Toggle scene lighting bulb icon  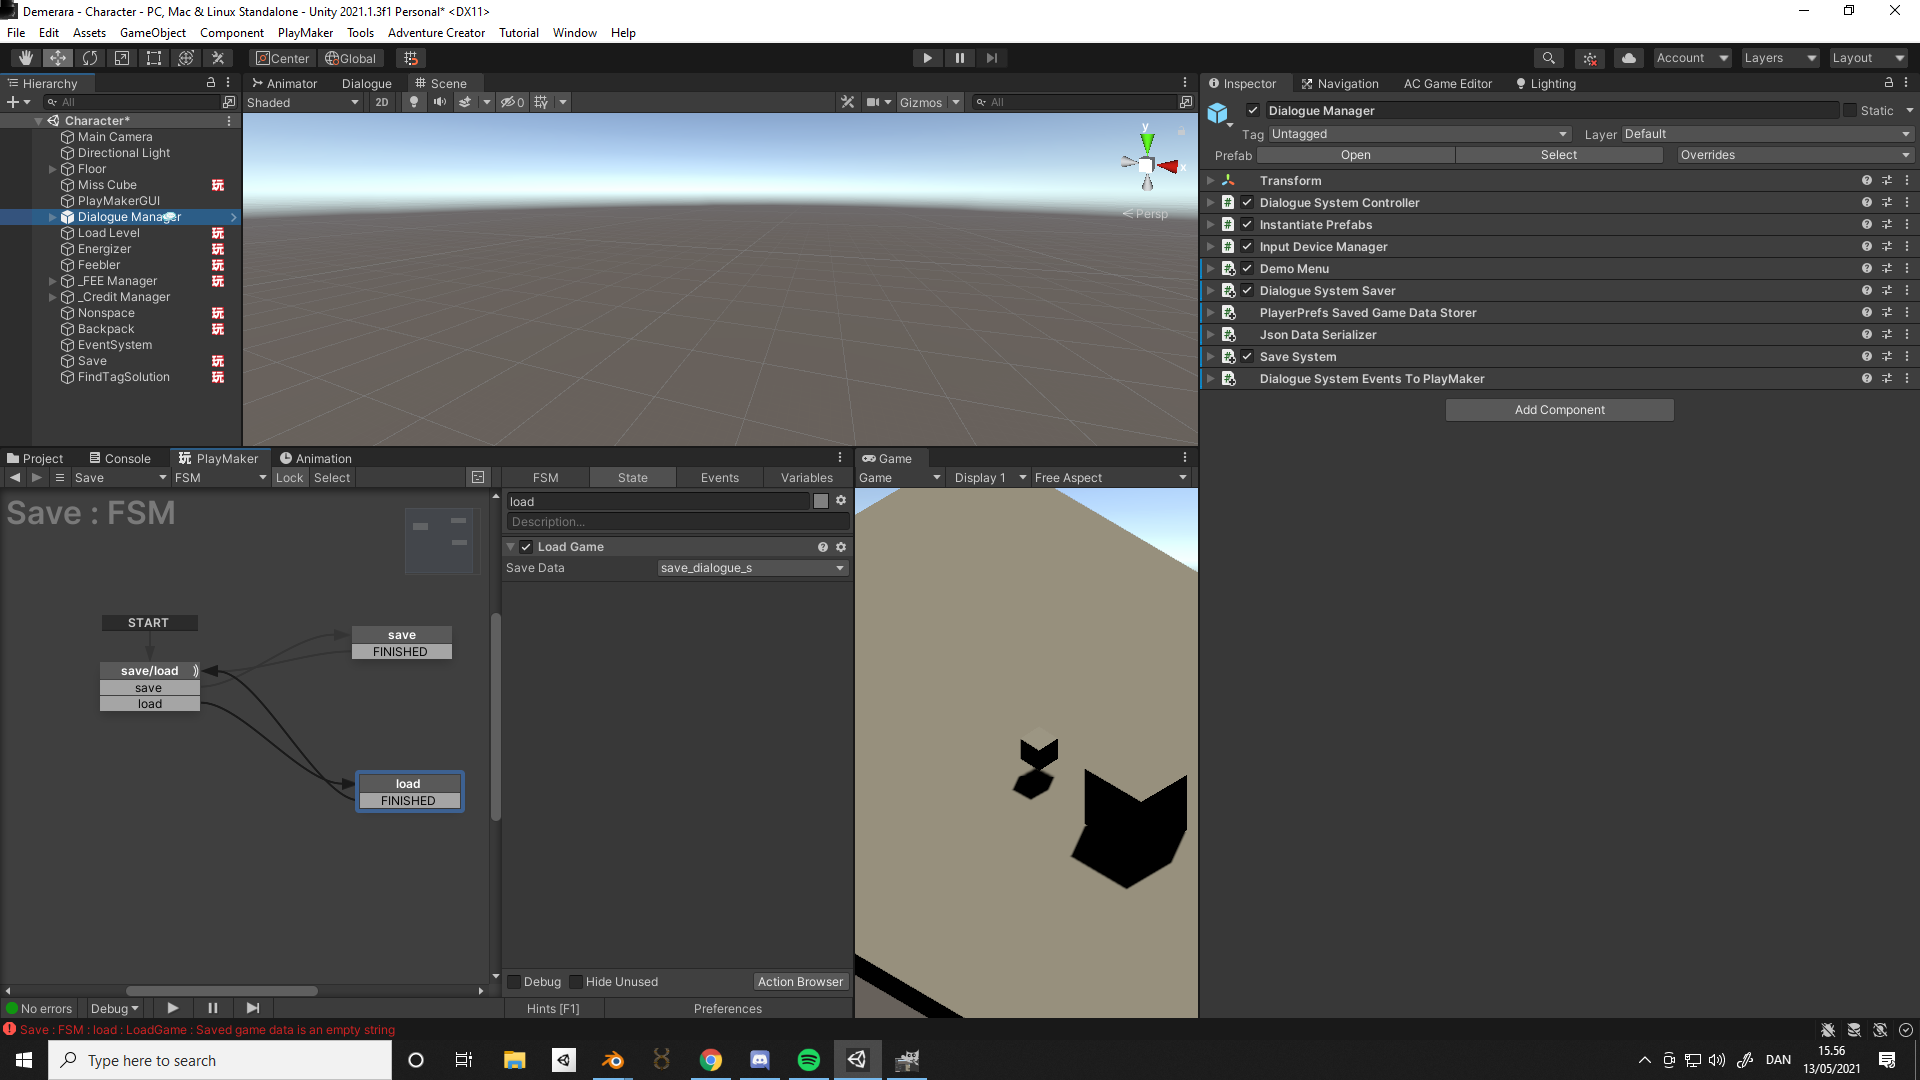(413, 102)
